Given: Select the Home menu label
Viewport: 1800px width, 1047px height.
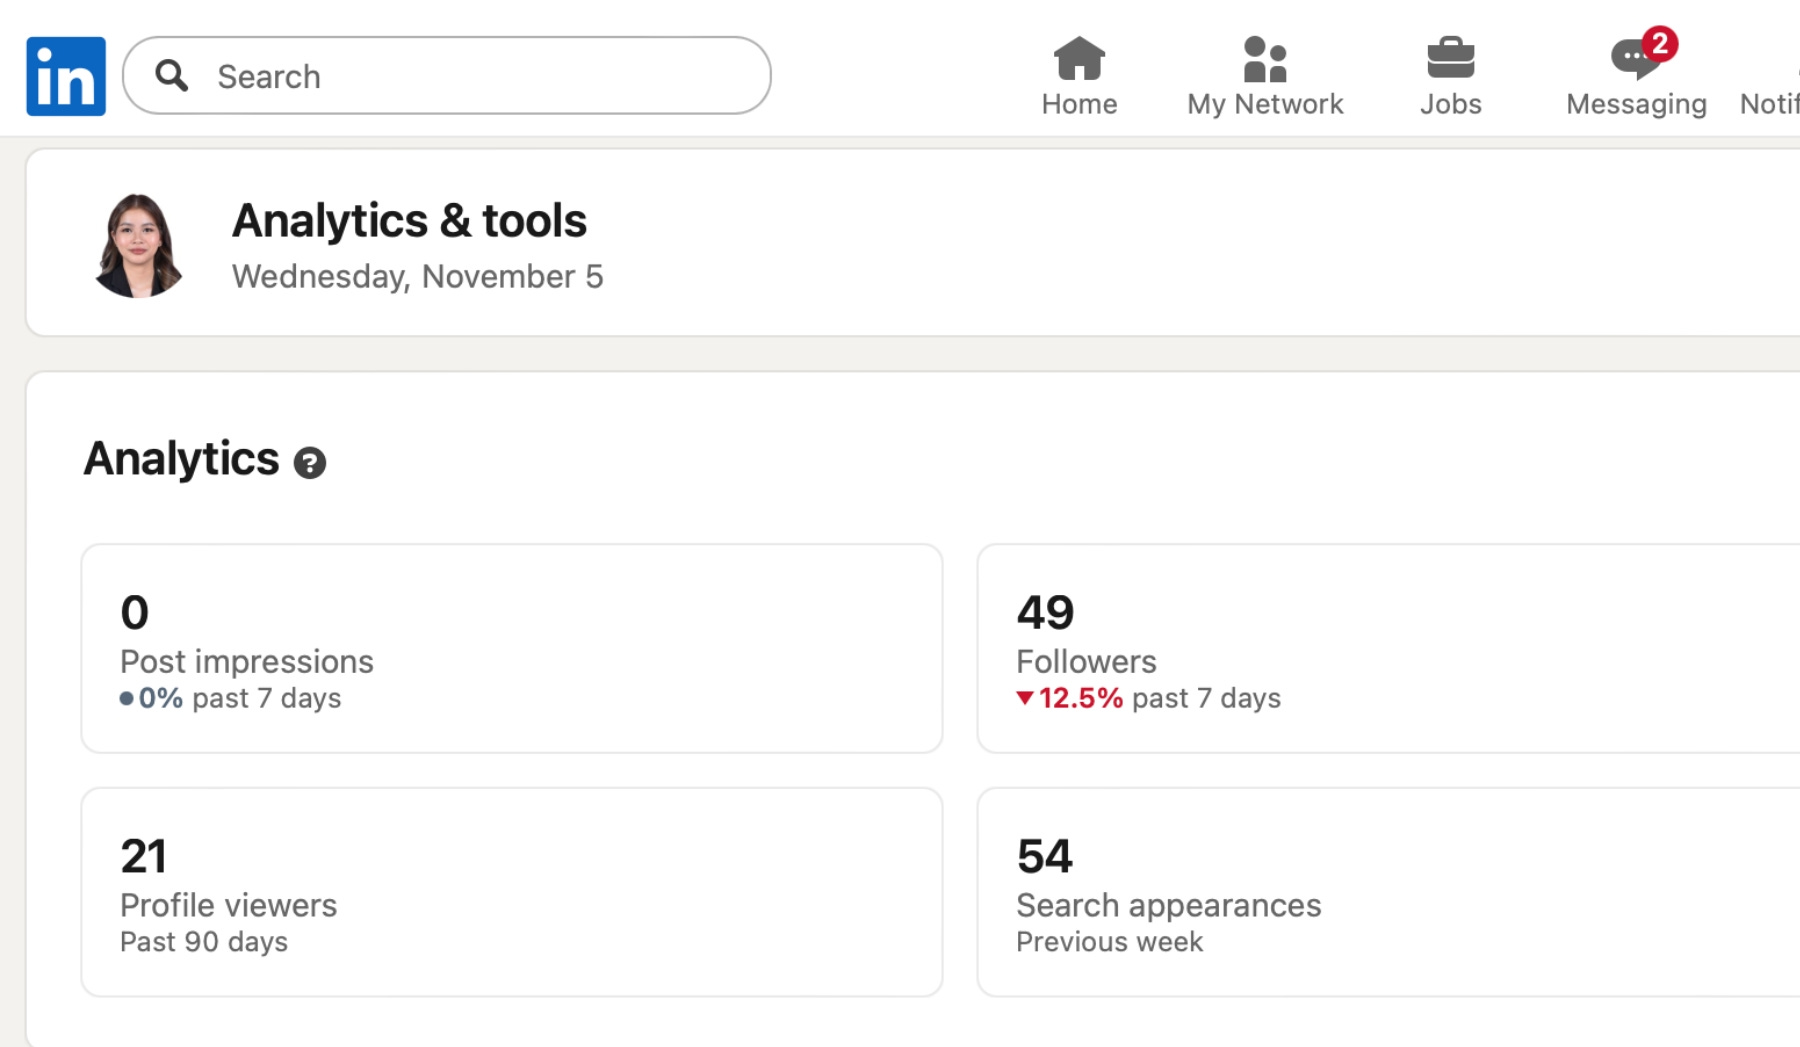Looking at the screenshot, I should click(x=1079, y=104).
